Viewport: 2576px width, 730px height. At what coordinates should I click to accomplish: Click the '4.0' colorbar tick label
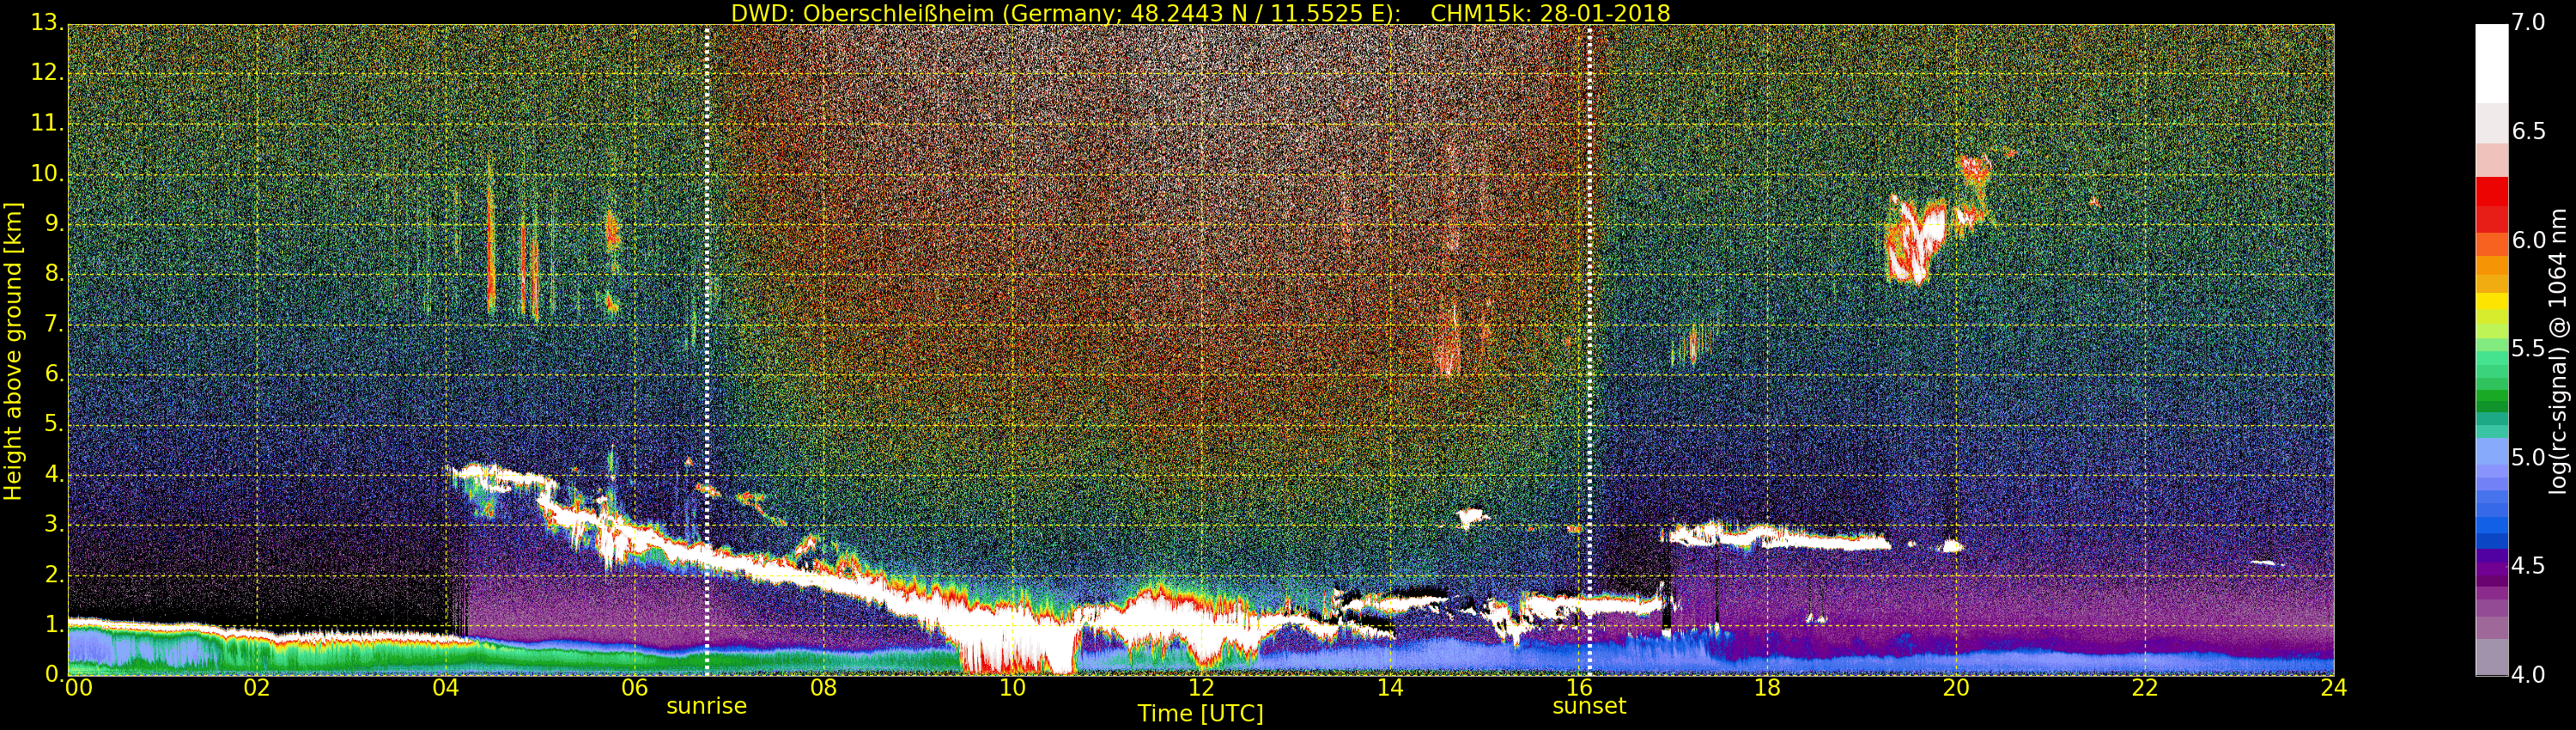coord(2528,675)
